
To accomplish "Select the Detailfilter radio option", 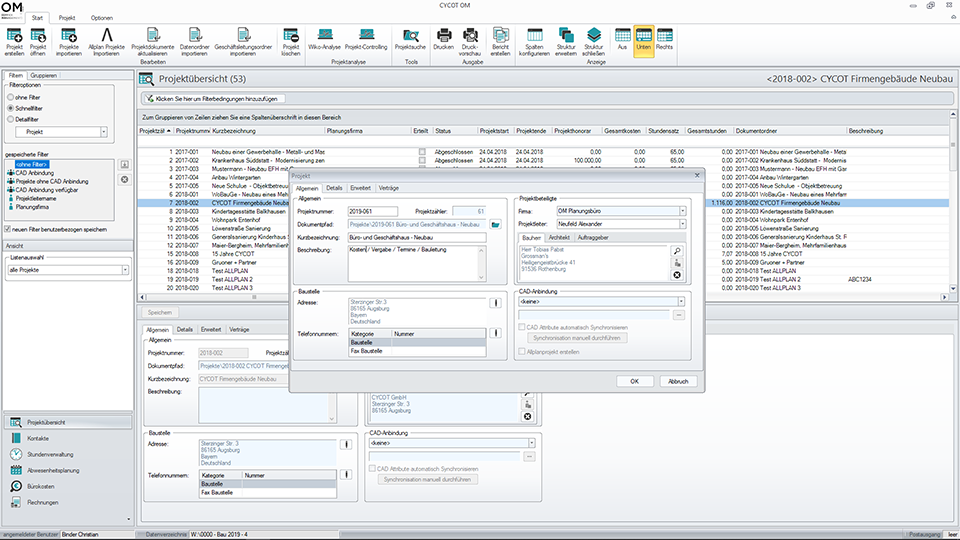I will [11, 118].
